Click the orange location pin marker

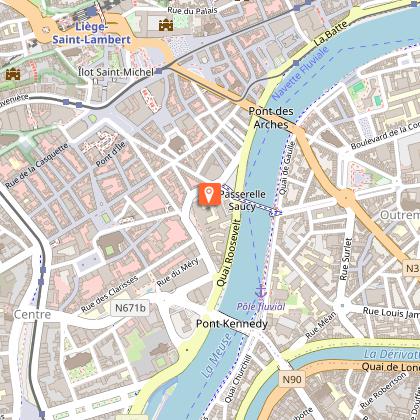click(x=210, y=194)
